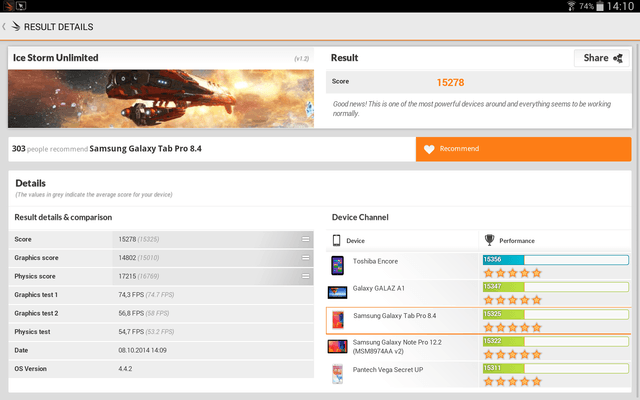
Task: Tap the back arrow in the header
Action: [4, 27]
